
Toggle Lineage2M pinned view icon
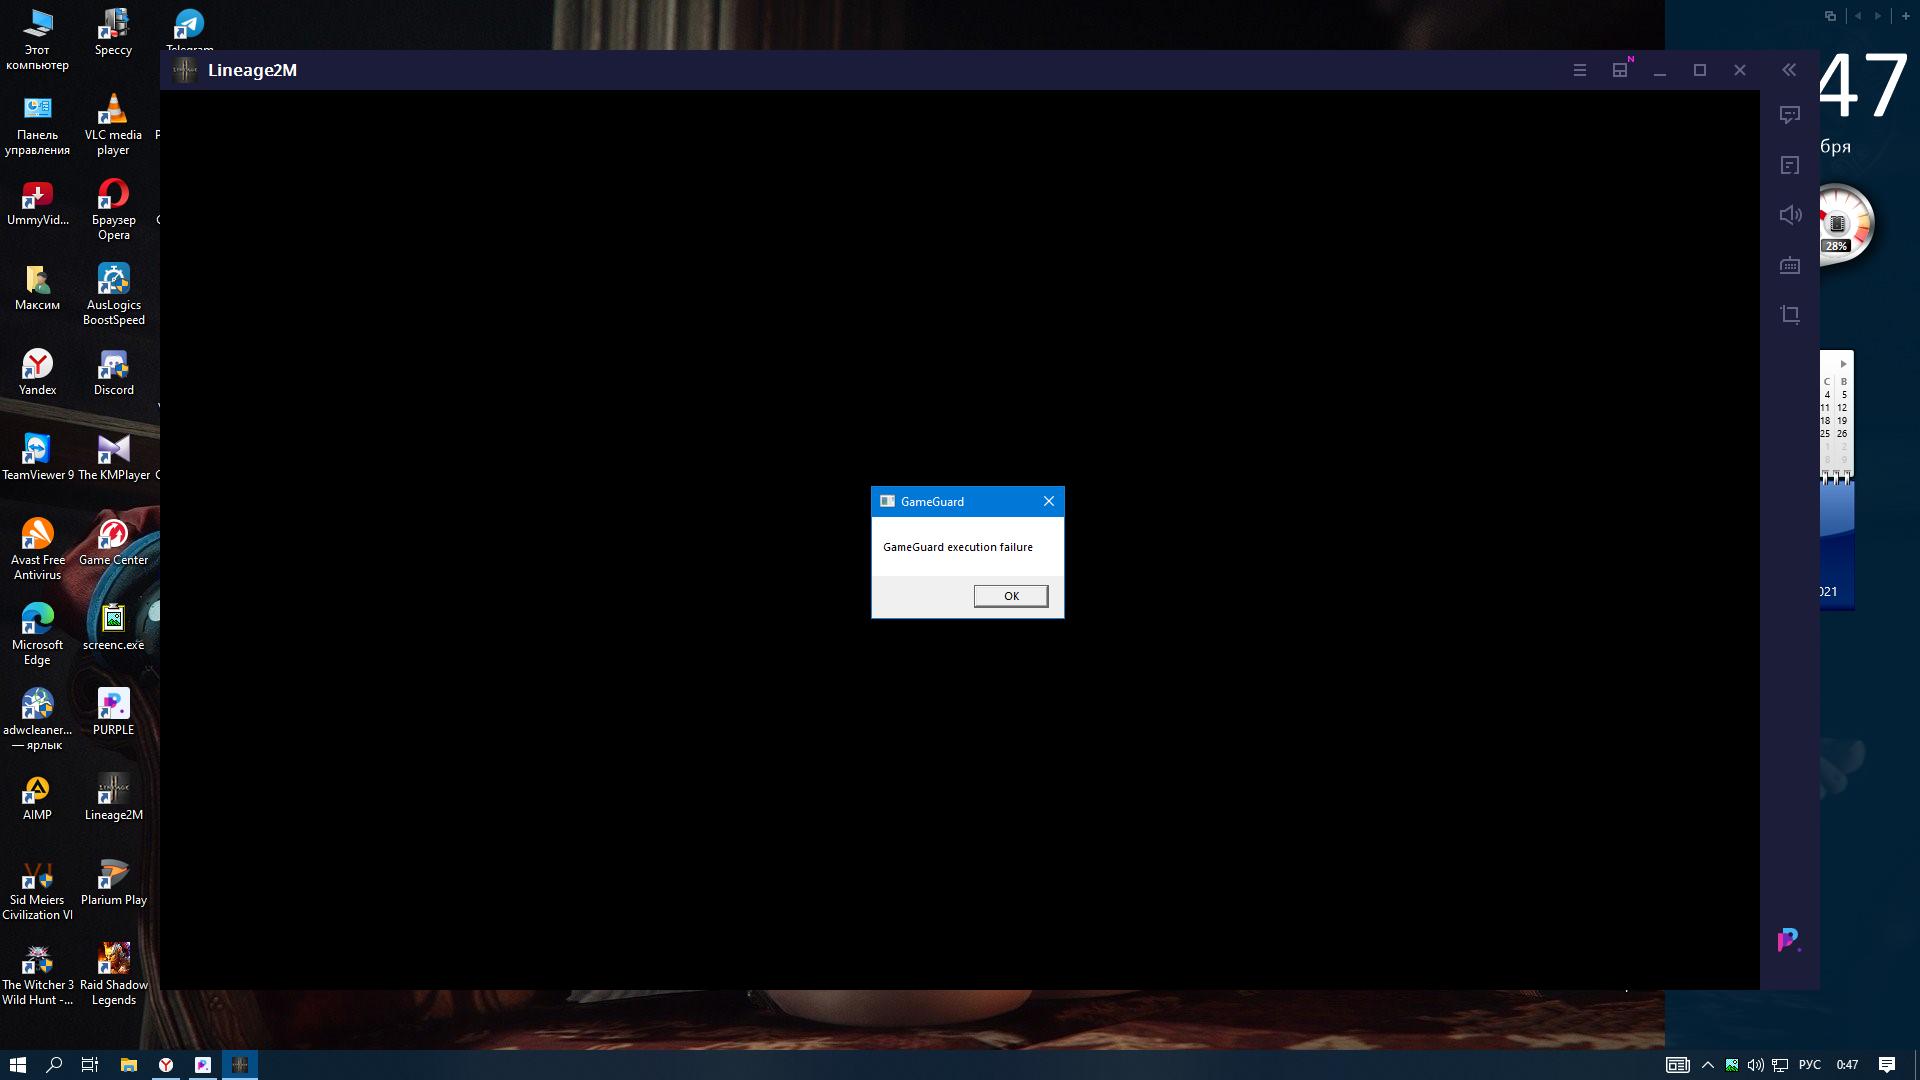pos(1619,70)
